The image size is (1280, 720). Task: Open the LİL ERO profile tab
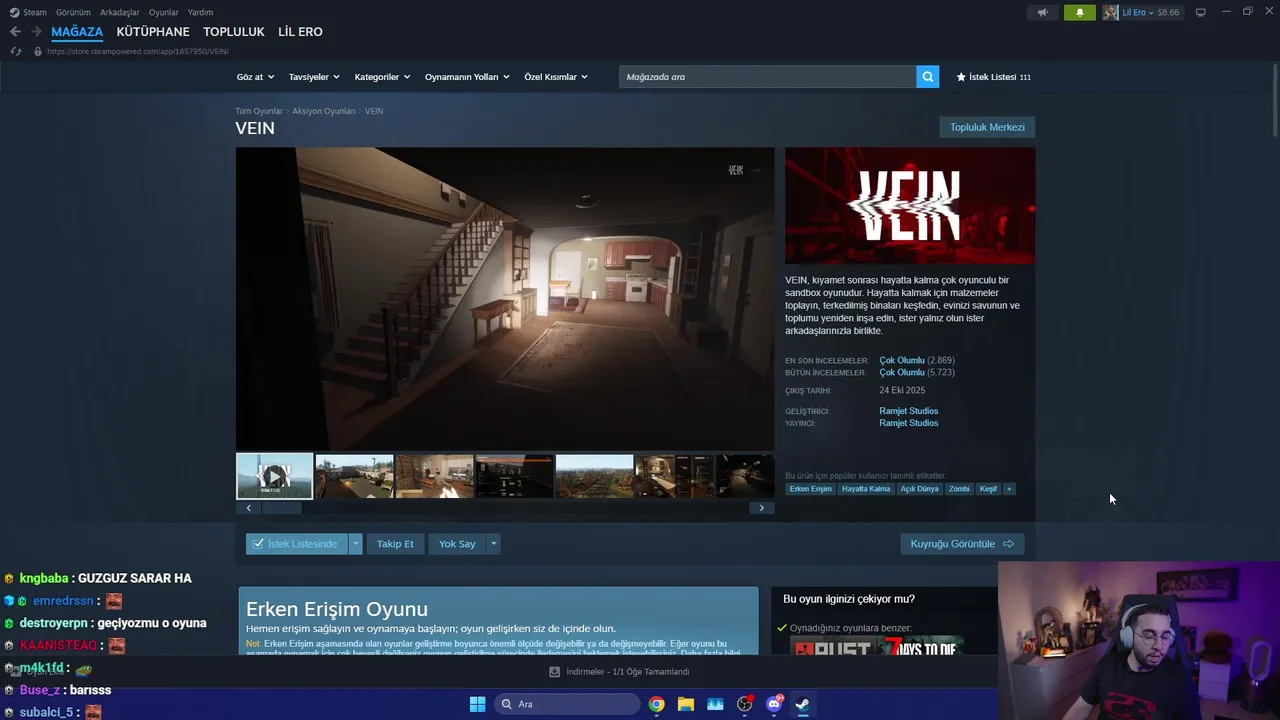click(x=300, y=32)
